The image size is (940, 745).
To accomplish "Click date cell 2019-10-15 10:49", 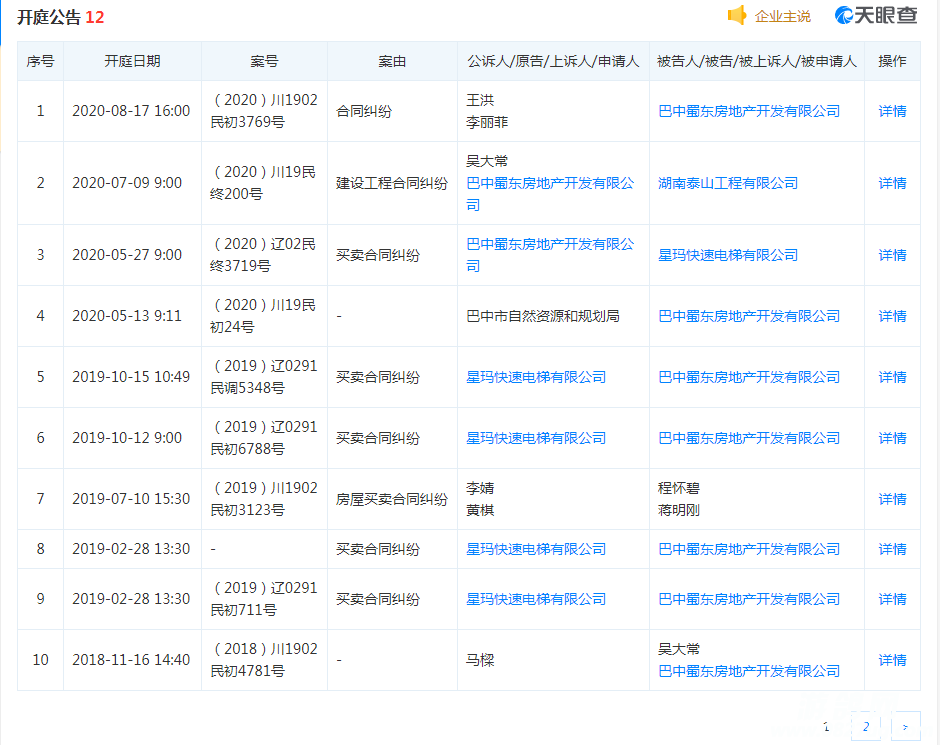I will pos(131,377).
